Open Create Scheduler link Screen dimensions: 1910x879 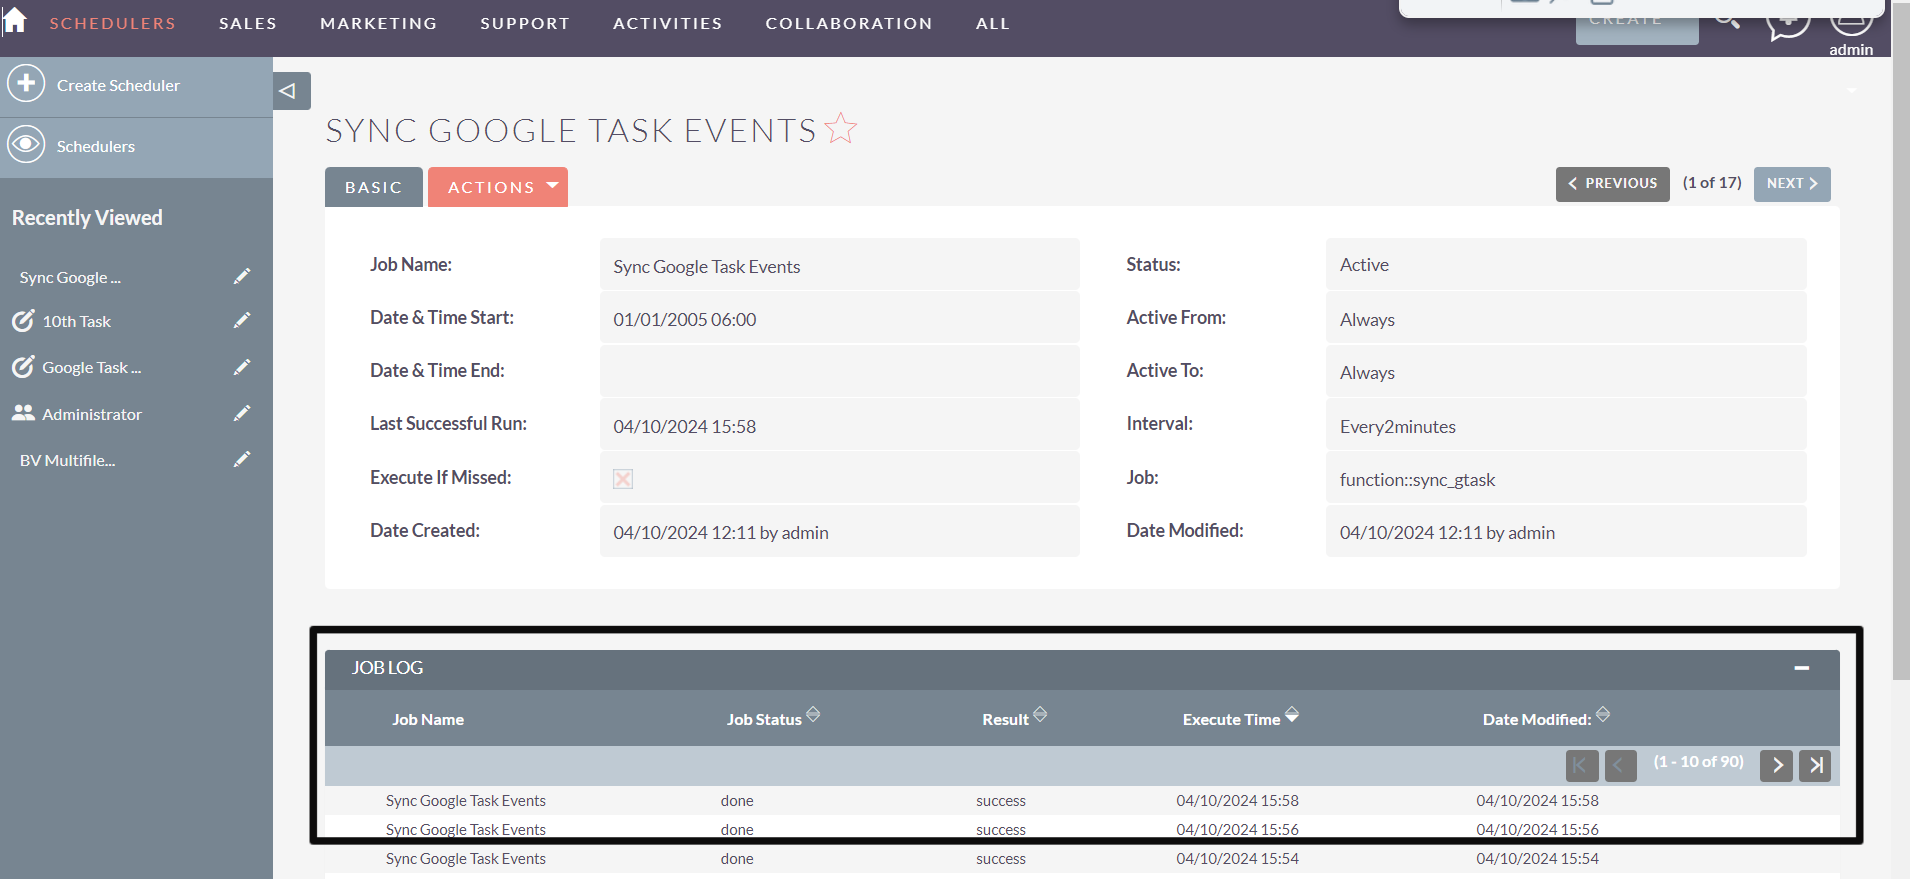[x=119, y=86]
